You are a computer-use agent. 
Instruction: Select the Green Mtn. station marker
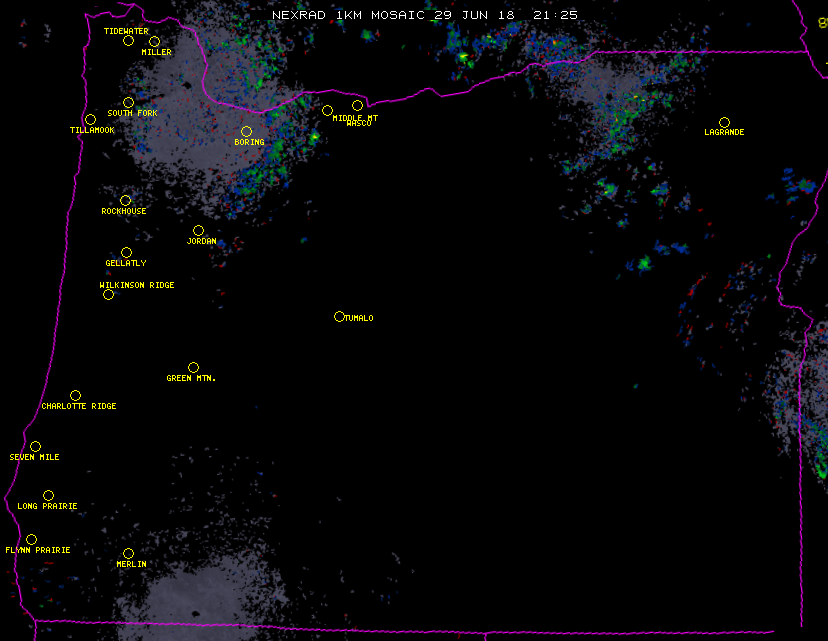pos(193,368)
